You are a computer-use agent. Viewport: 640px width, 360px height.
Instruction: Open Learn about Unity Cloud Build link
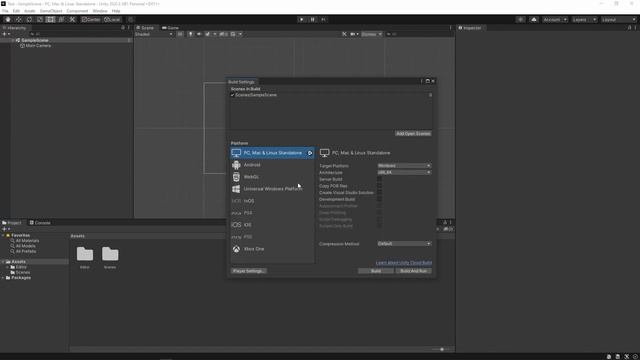(404, 263)
